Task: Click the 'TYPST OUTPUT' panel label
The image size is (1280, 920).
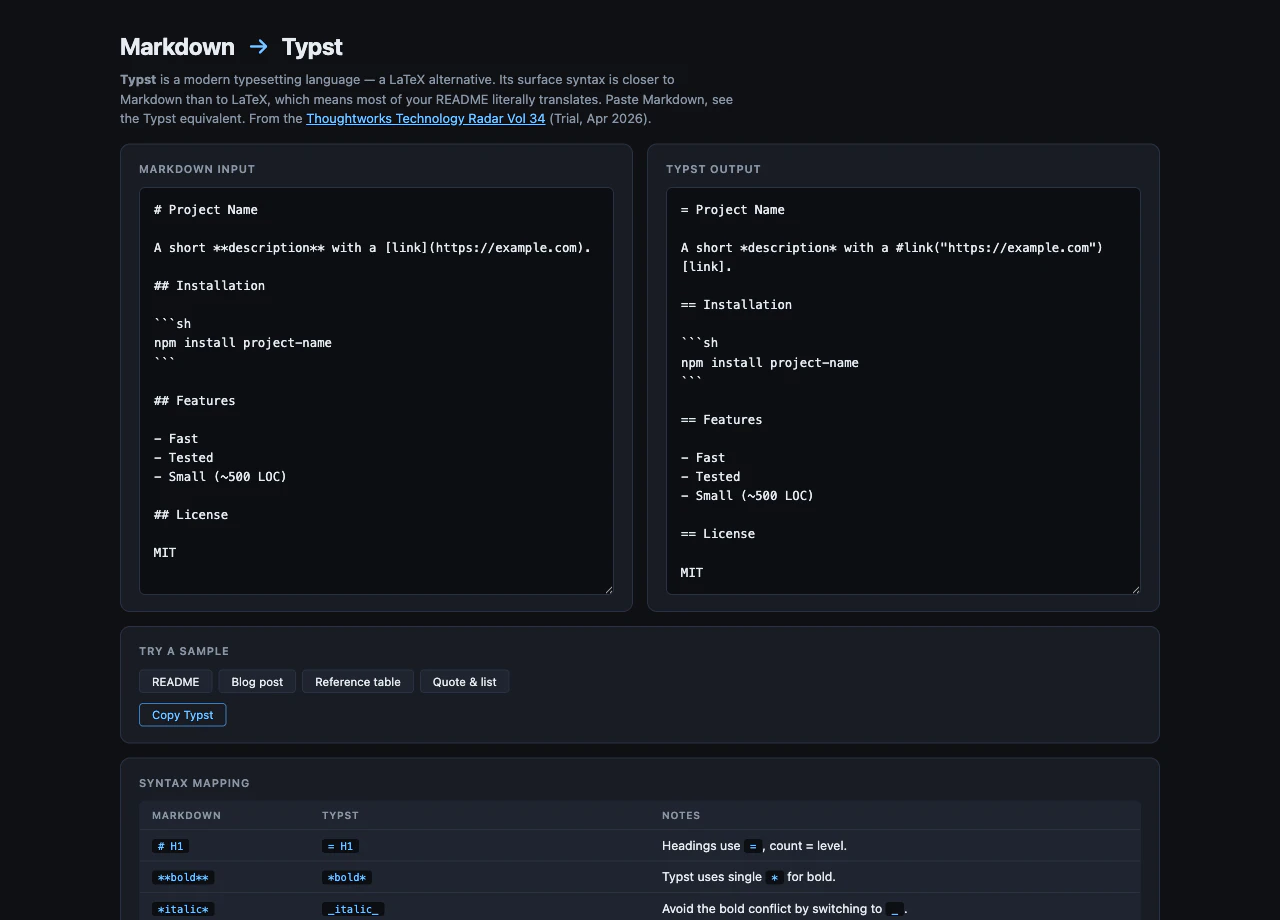Action: click(x=713, y=170)
